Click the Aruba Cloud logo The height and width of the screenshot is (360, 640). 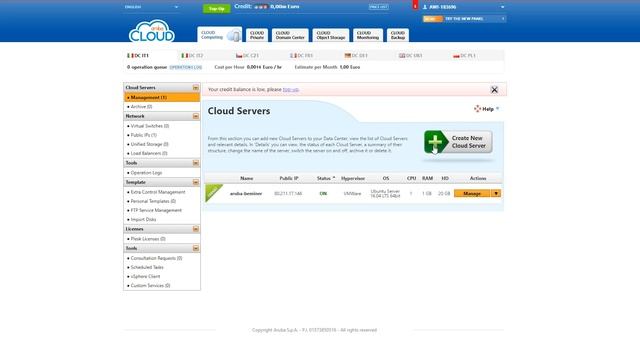click(152, 31)
